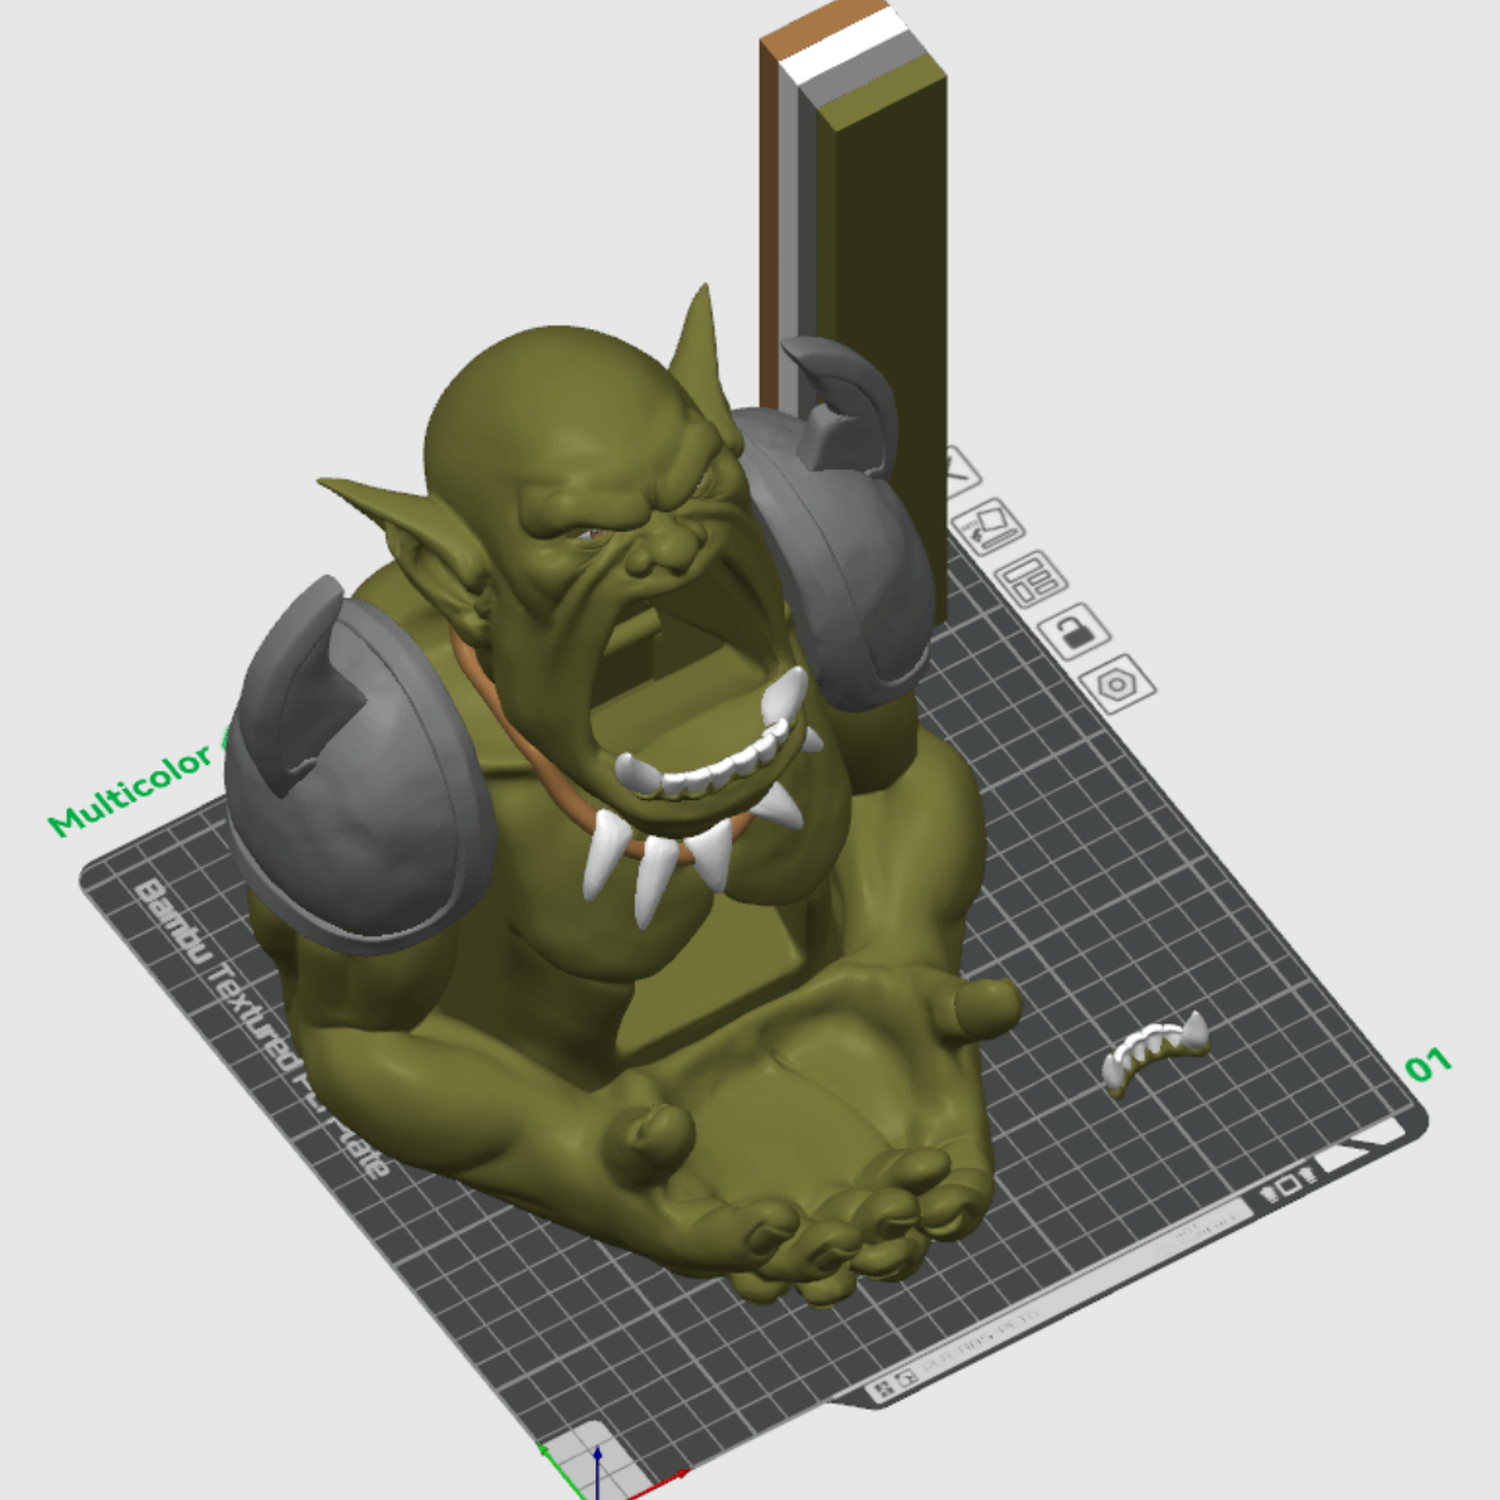The image size is (1500, 1500).
Task: Arrange objects on this plate
Action: 1030,578
